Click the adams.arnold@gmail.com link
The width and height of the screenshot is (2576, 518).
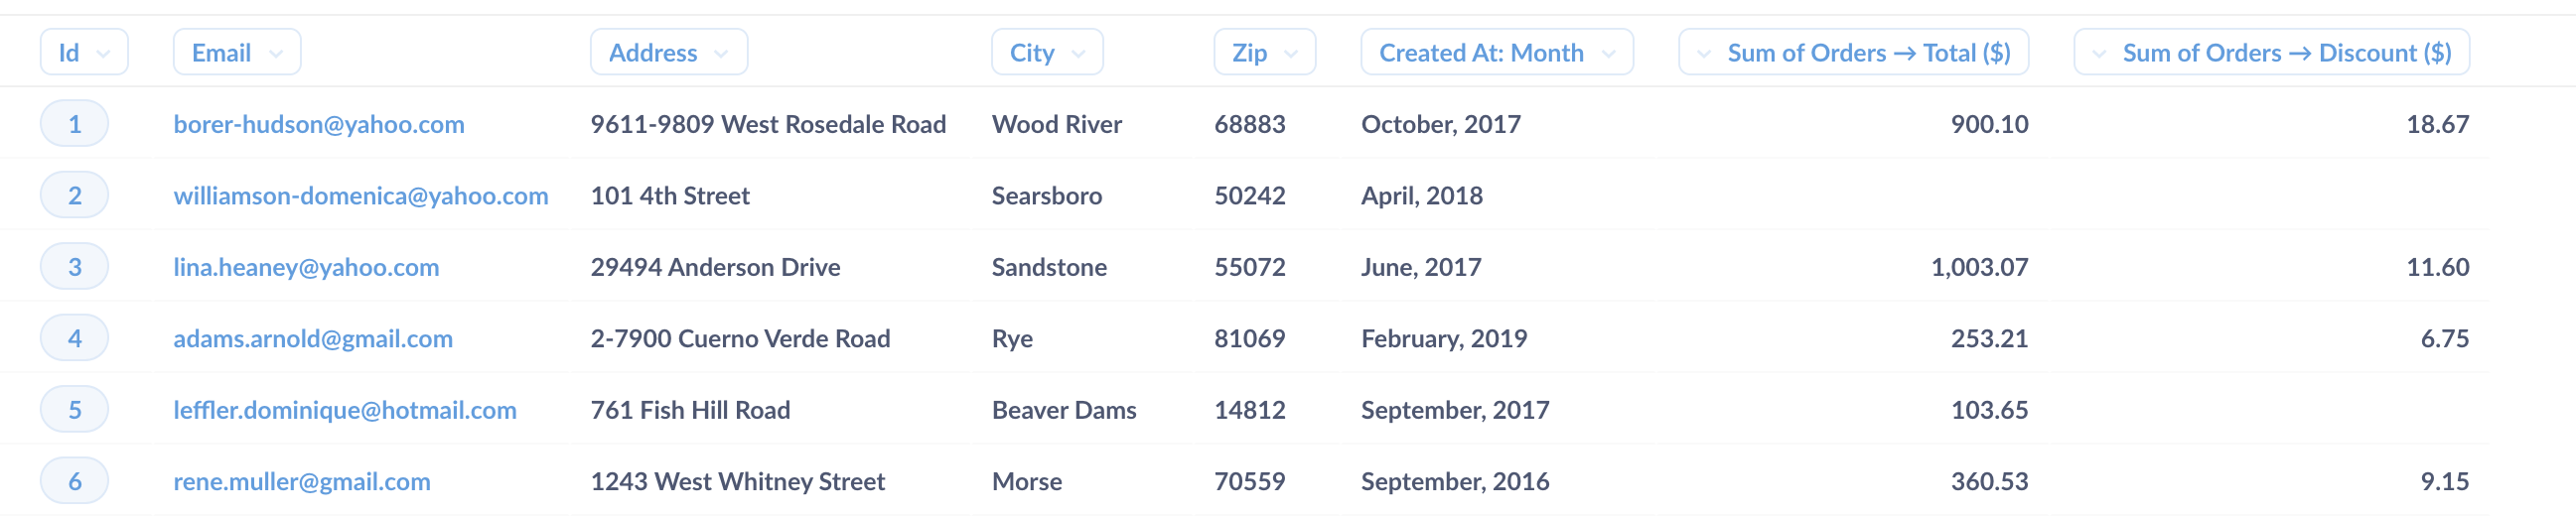(313, 338)
